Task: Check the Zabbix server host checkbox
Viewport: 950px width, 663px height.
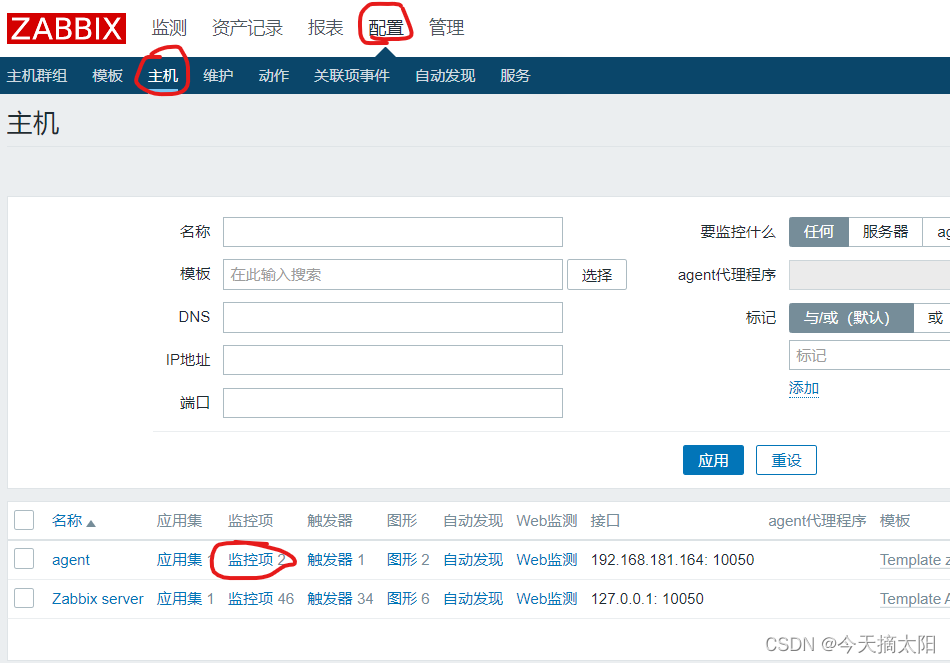Action: coord(24,598)
